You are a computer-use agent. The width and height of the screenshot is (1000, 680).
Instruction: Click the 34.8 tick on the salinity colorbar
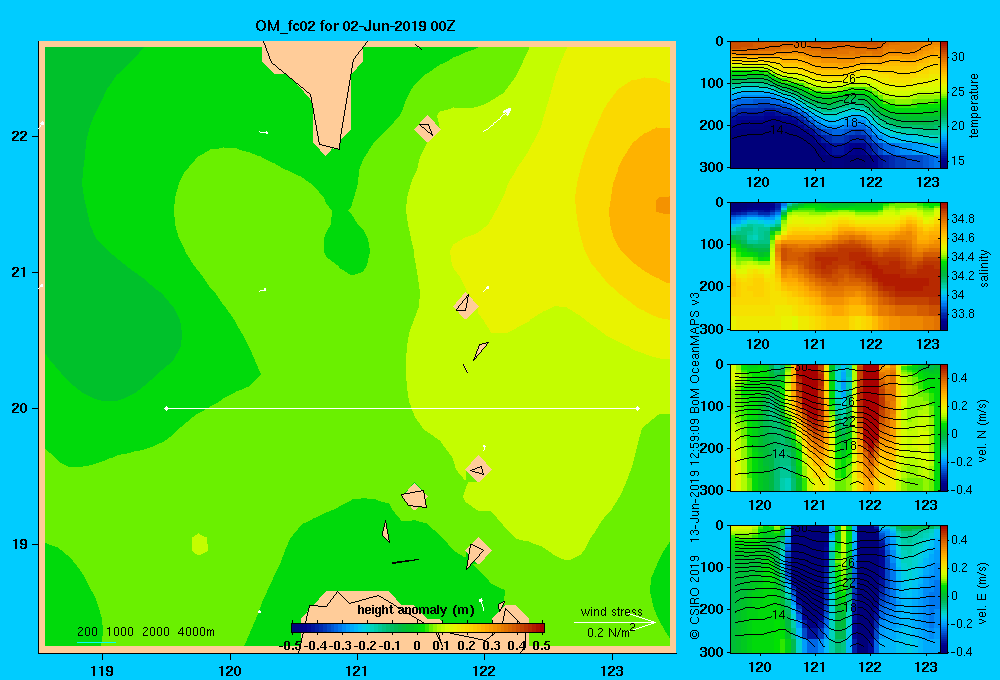click(x=962, y=219)
